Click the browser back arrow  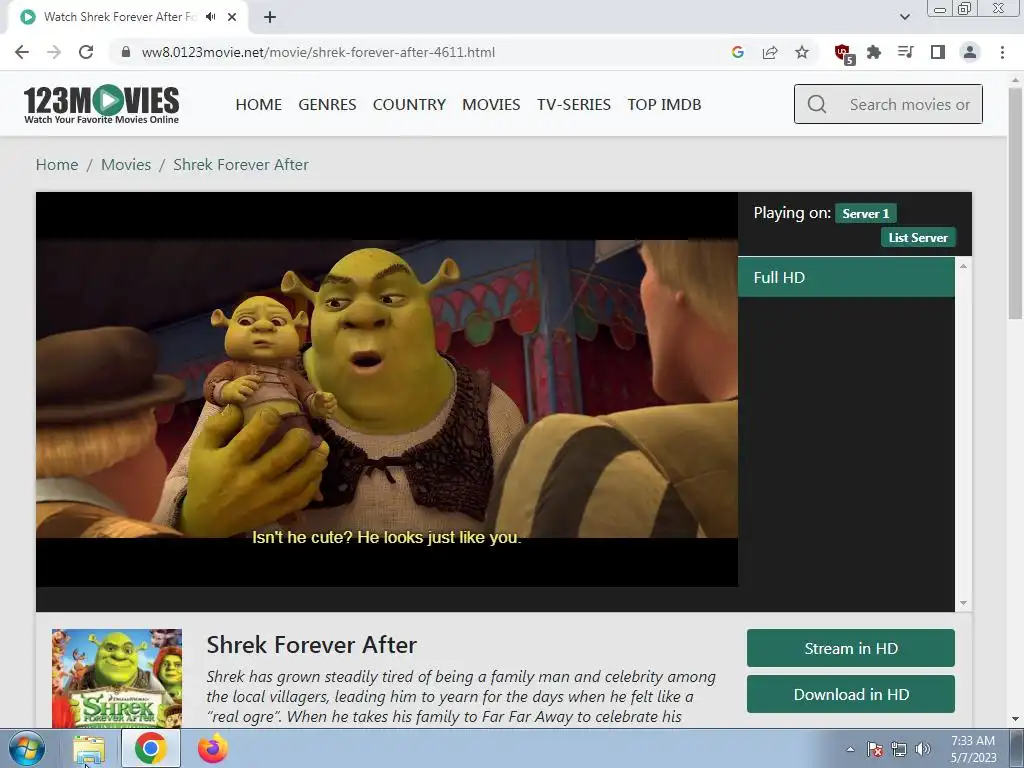[22, 52]
